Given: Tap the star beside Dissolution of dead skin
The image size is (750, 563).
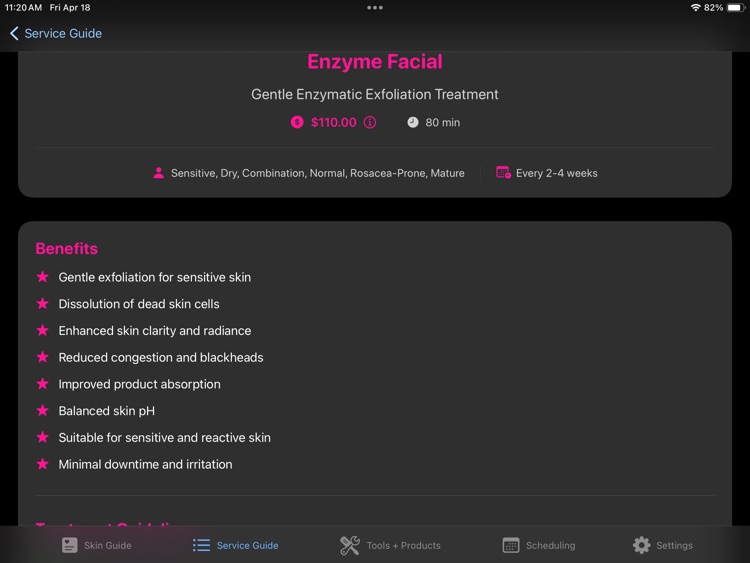Looking at the screenshot, I should point(43,304).
